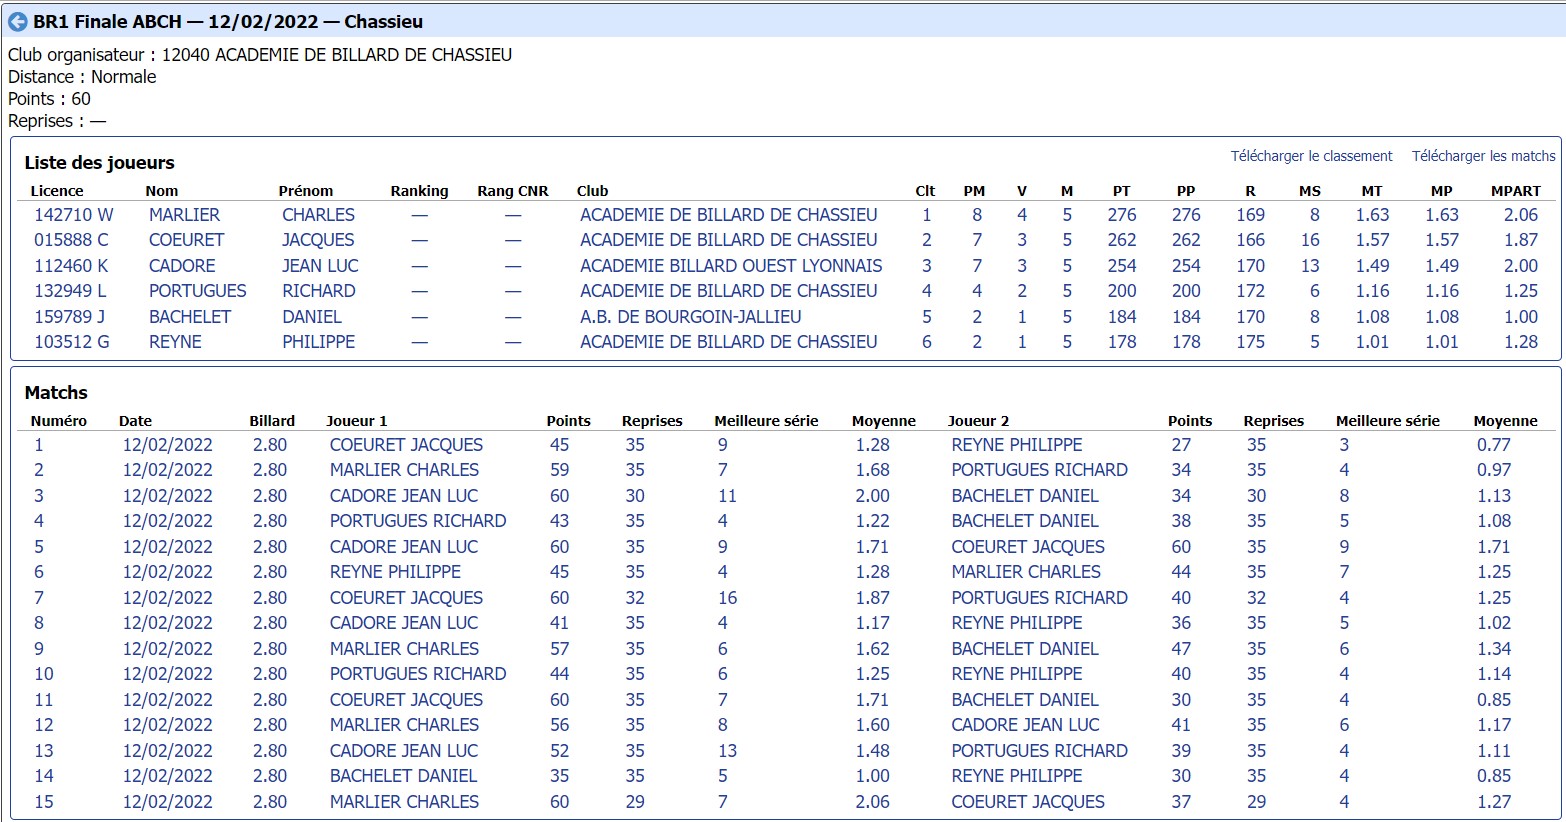Click CADORE in the Nom column
The image size is (1566, 822).
182,266
